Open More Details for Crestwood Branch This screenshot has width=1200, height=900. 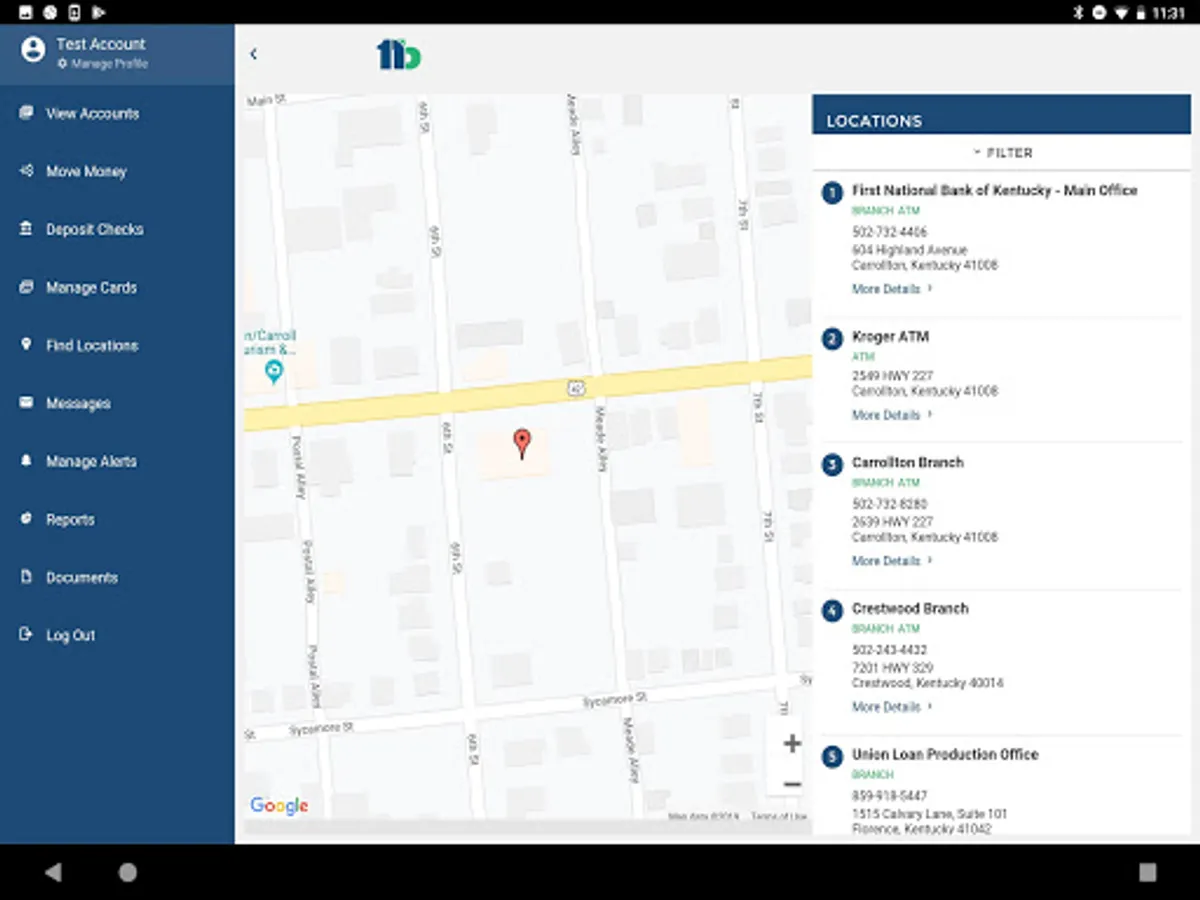click(x=891, y=707)
